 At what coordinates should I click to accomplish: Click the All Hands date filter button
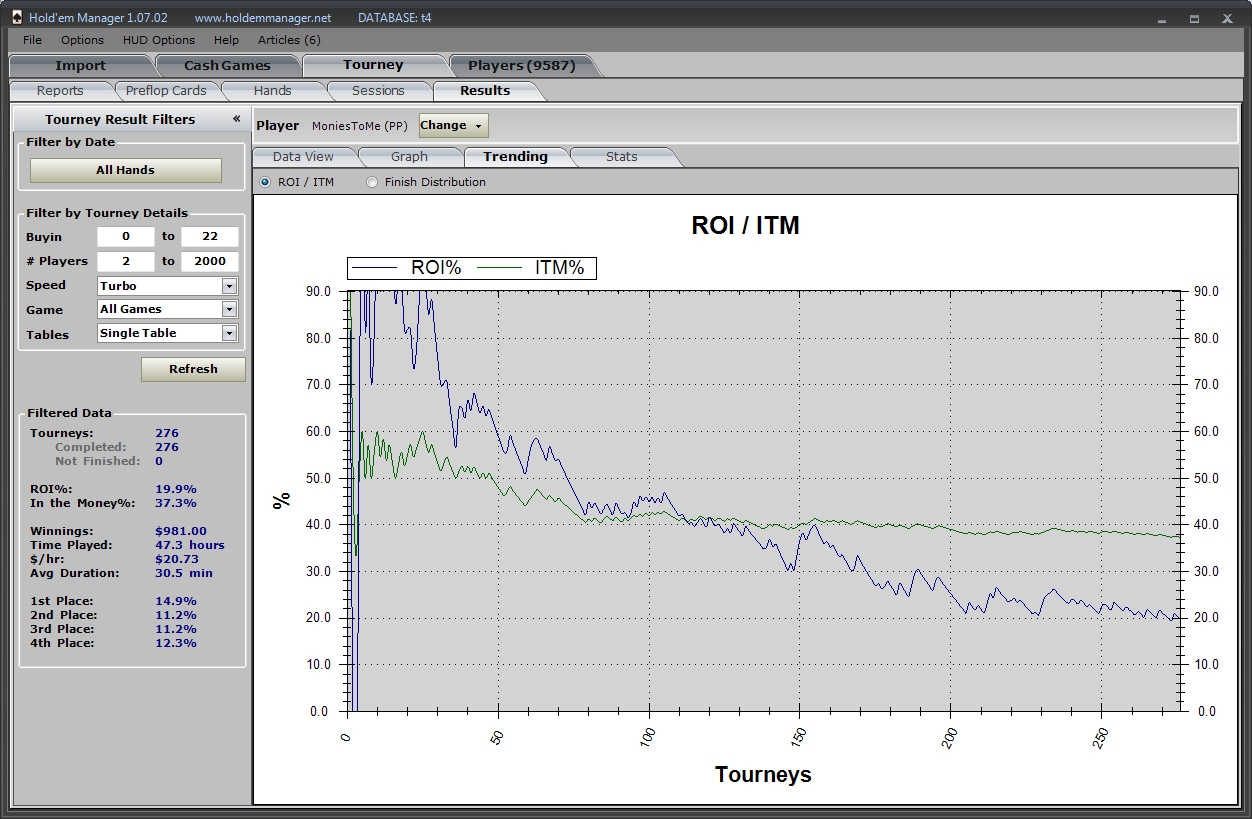point(125,170)
